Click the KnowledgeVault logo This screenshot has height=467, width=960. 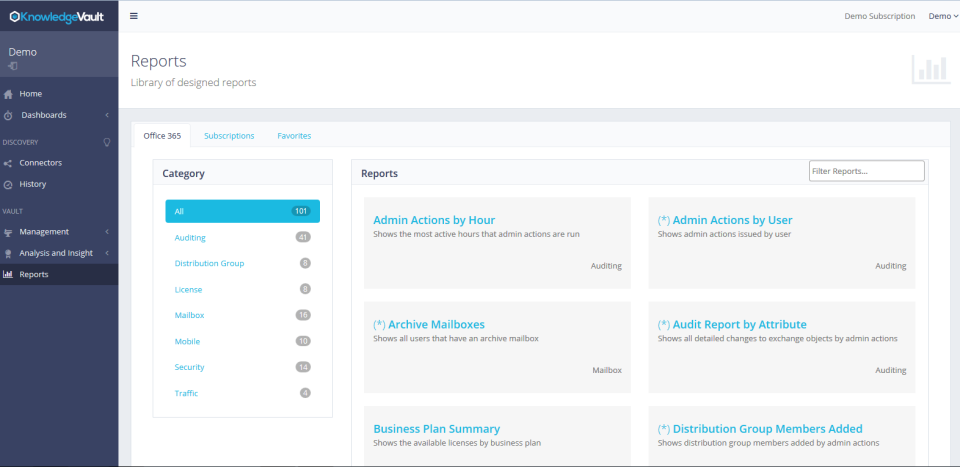56,17
